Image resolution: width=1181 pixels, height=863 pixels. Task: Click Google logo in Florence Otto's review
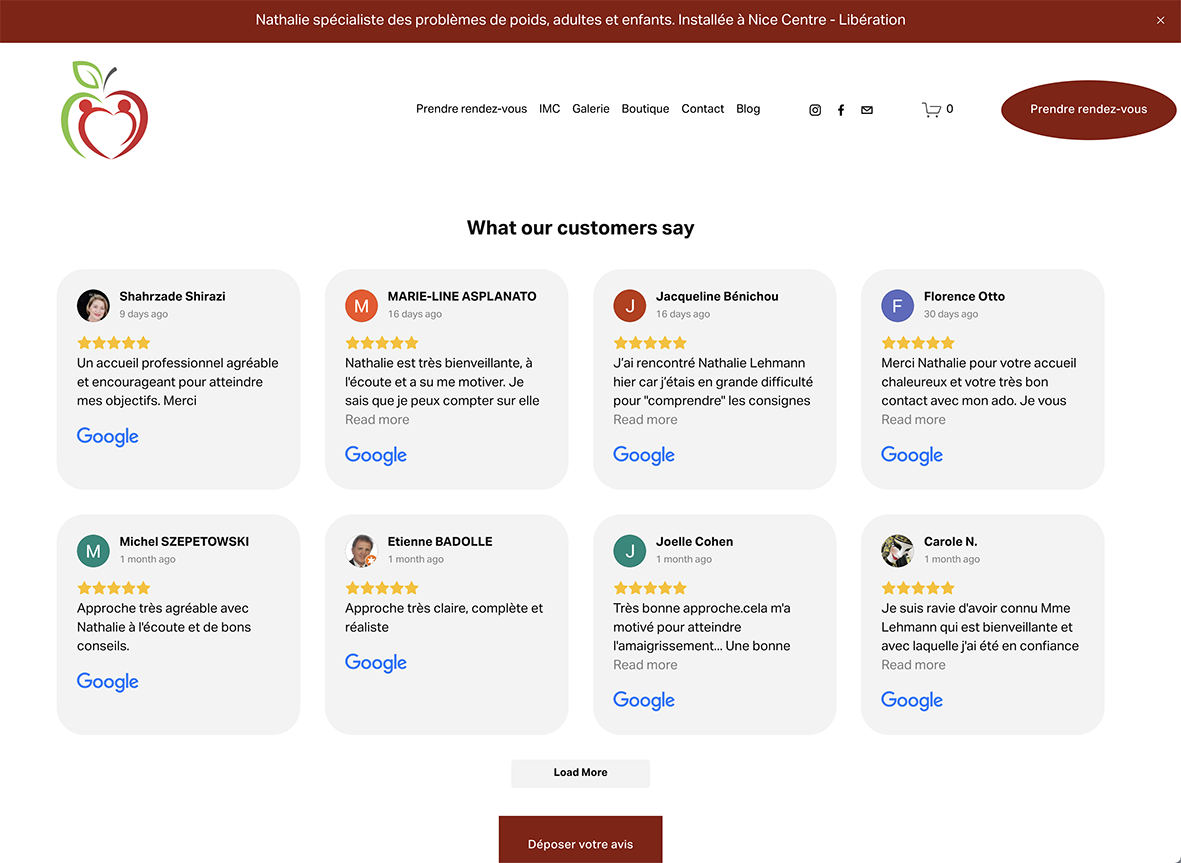click(912, 456)
